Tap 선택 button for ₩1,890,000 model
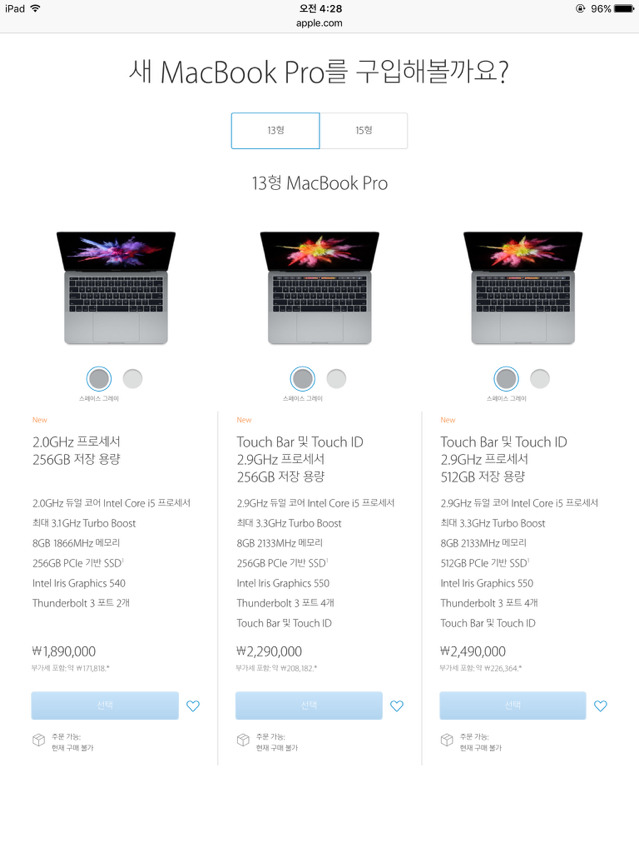The image size is (639, 853). tap(105, 706)
